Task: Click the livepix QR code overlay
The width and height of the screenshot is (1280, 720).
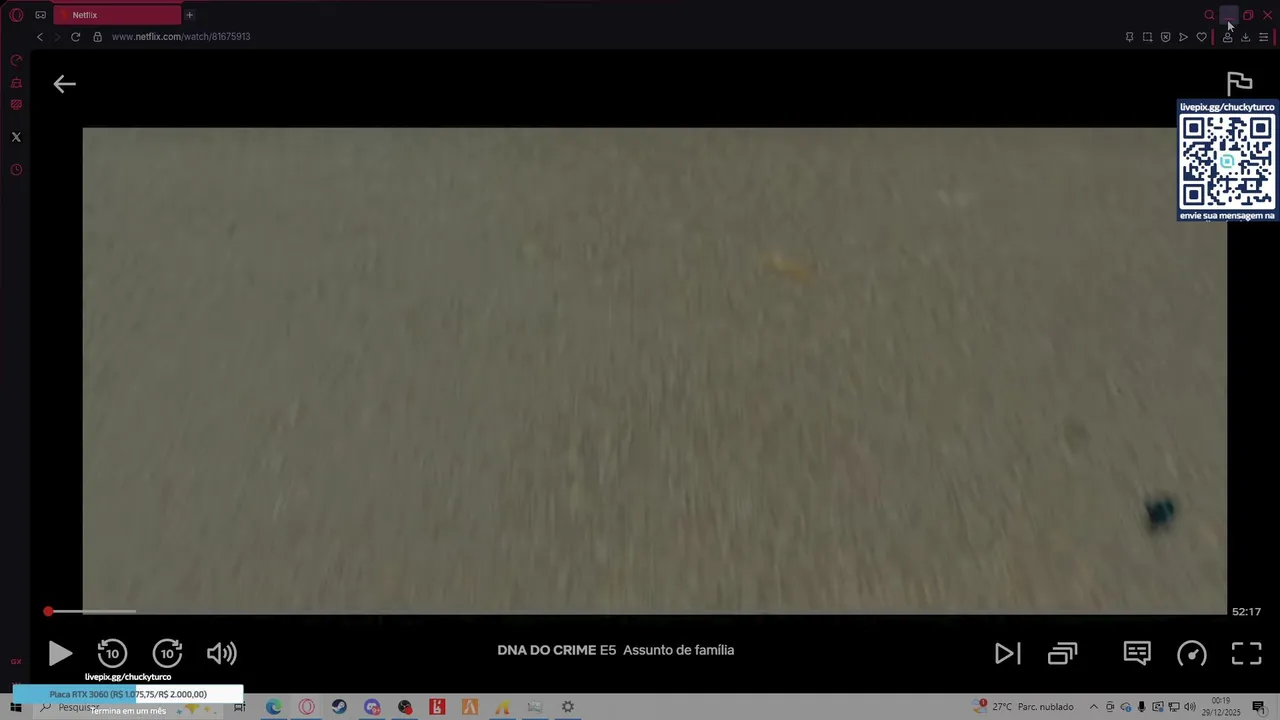Action: click(x=1227, y=162)
